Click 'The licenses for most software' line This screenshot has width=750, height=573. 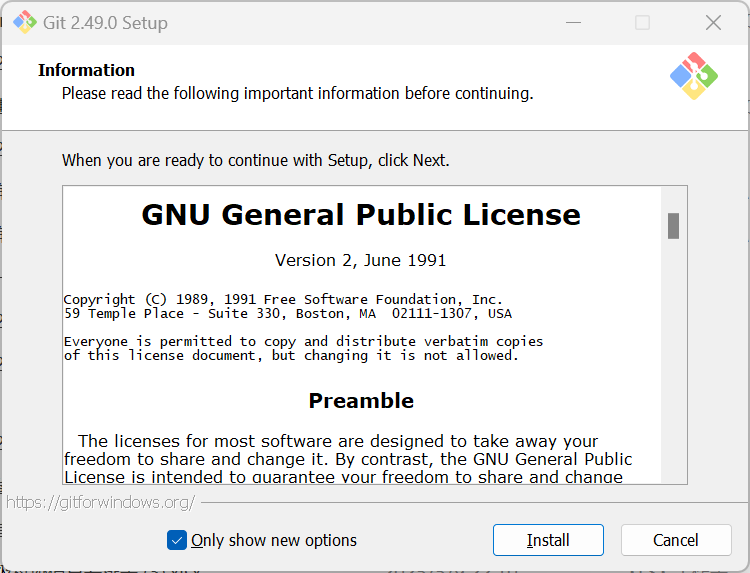pyautogui.click(x=338, y=441)
